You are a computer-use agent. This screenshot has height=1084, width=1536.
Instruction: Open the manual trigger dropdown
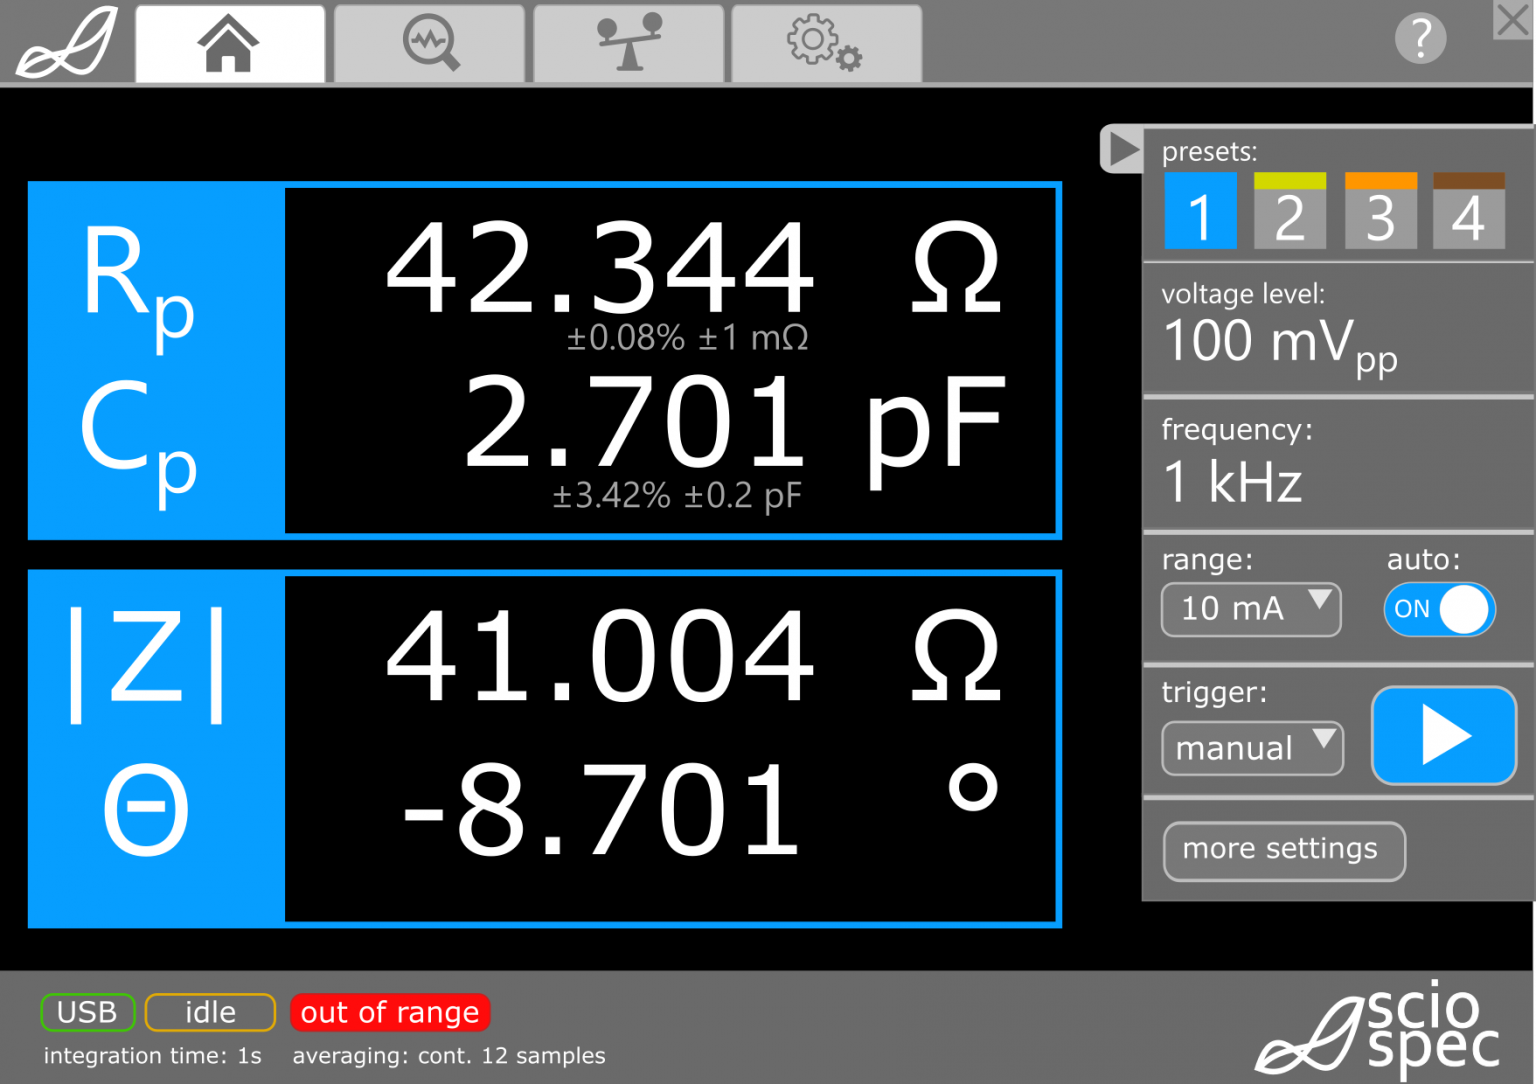[x=1252, y=748]
